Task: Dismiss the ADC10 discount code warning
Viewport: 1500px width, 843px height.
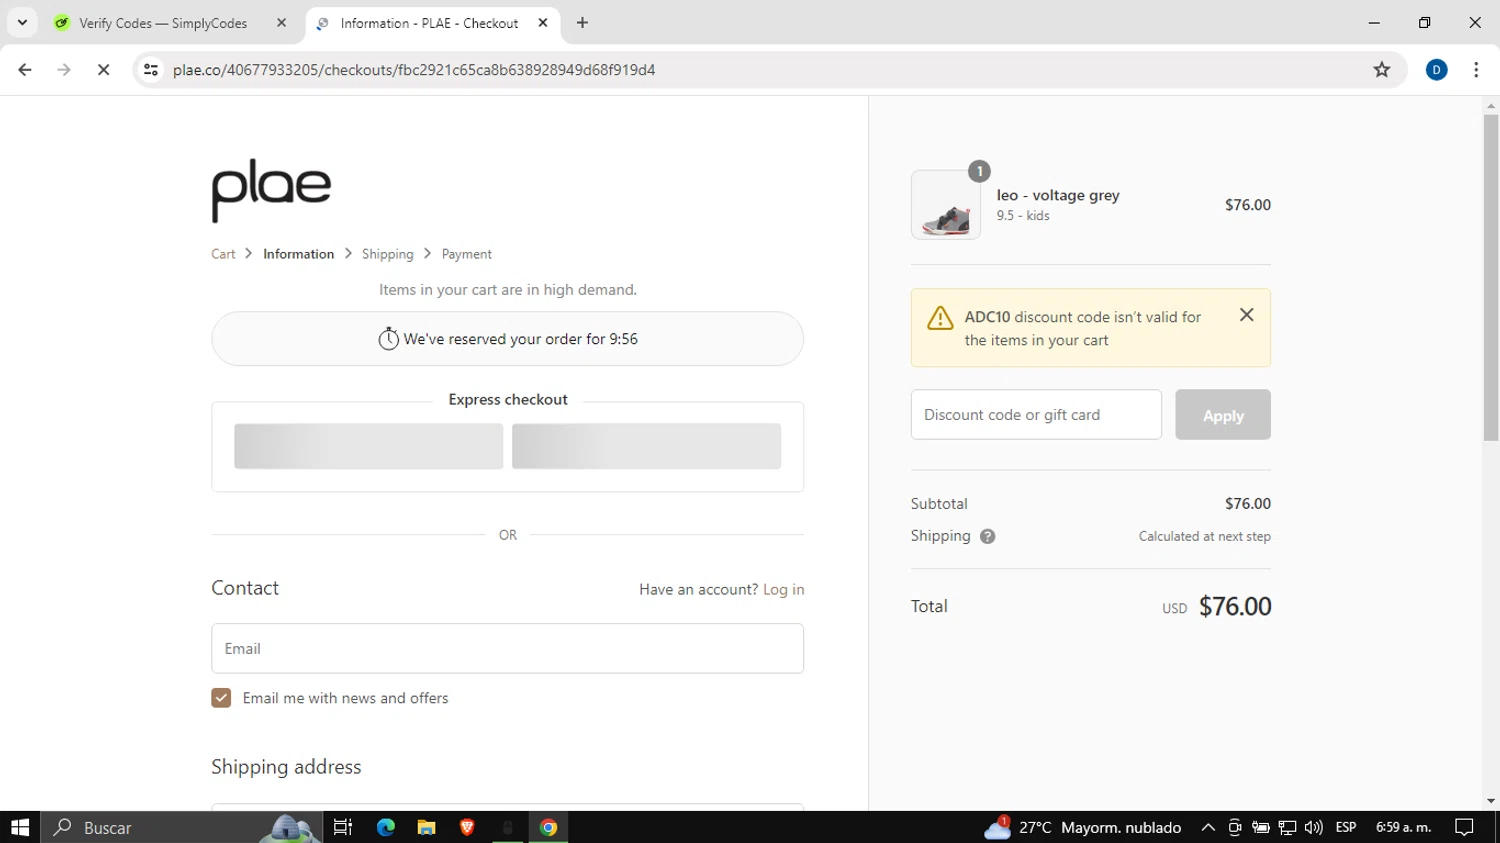Action: 1246,315
